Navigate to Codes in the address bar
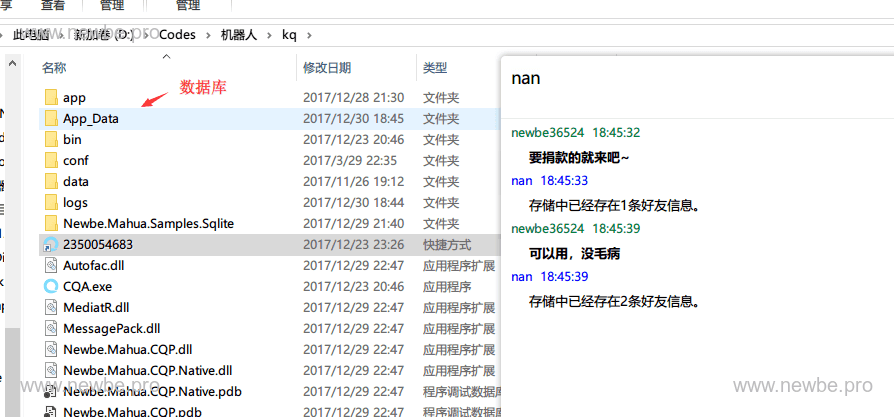894x417 pixels. 177,35
